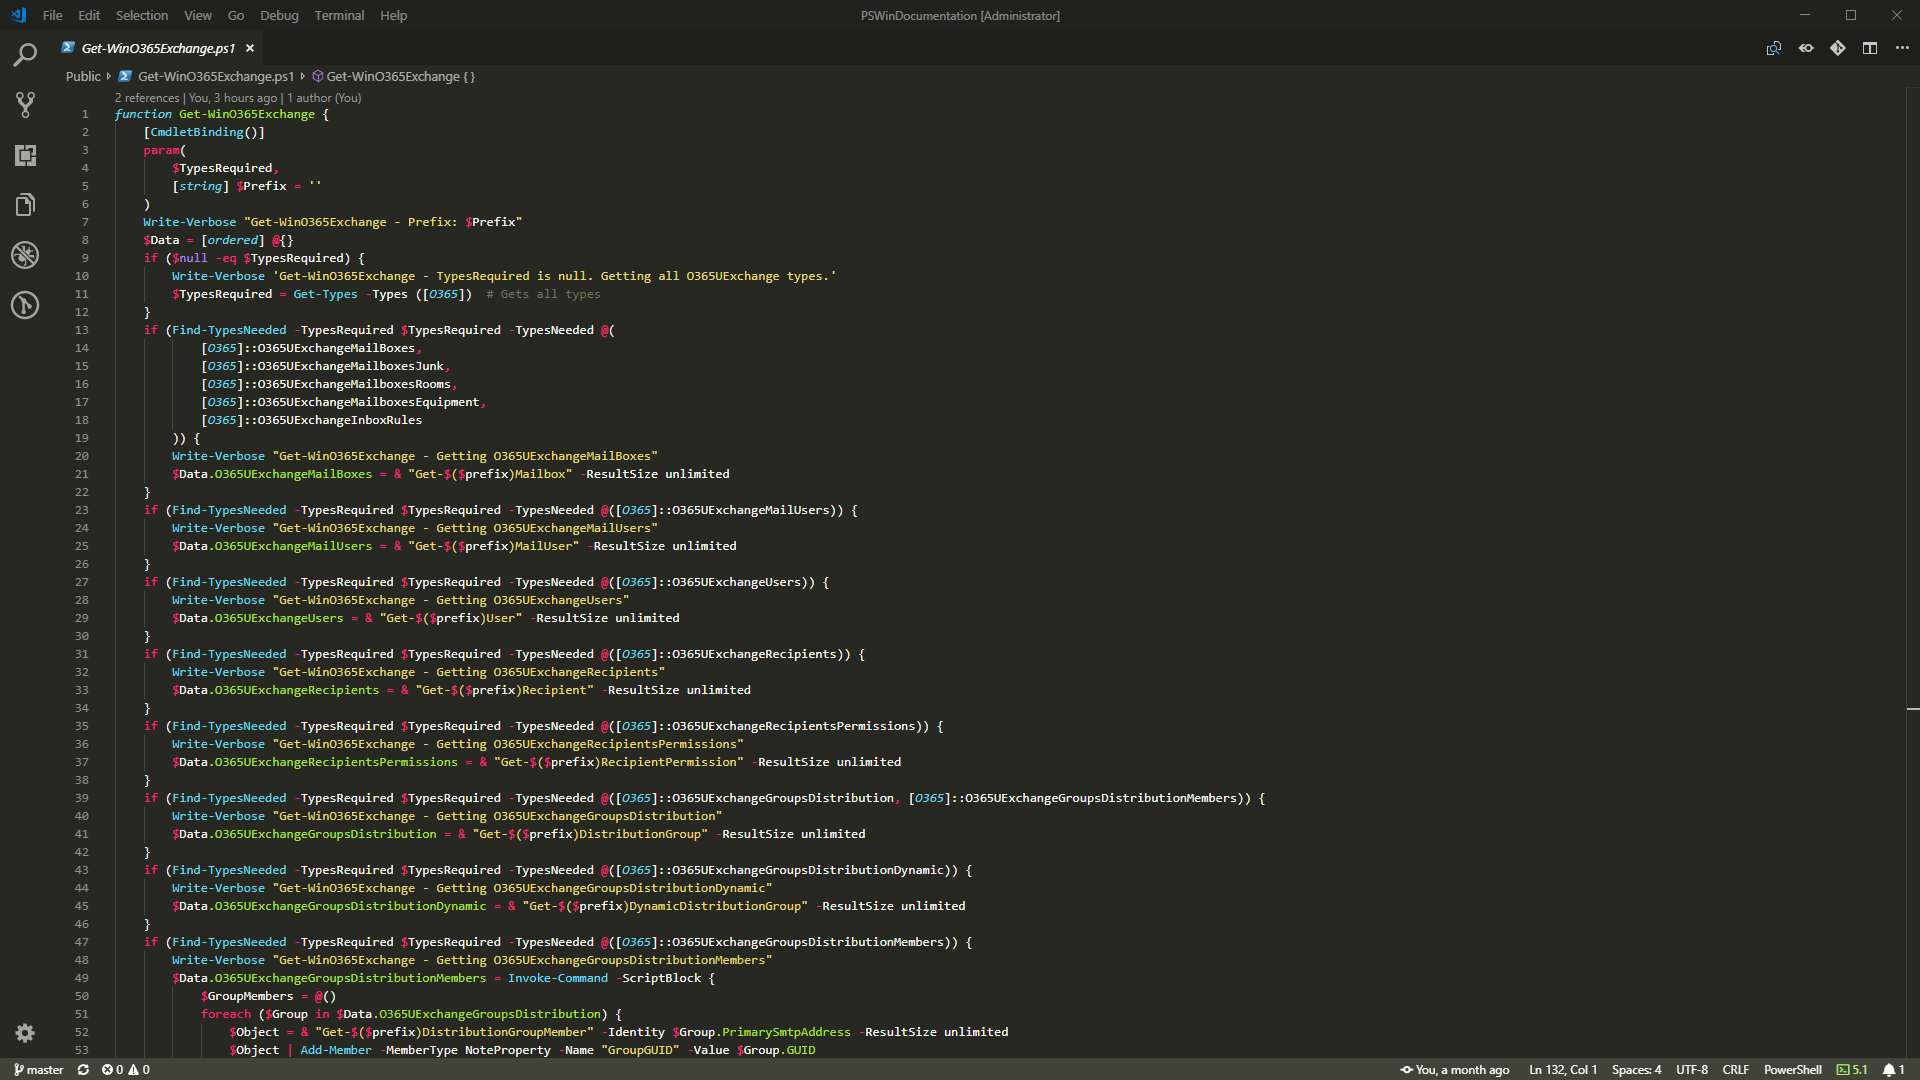Open the Manage gear icon
Screen dimensions: 1920x1080
pos(25,1033)
